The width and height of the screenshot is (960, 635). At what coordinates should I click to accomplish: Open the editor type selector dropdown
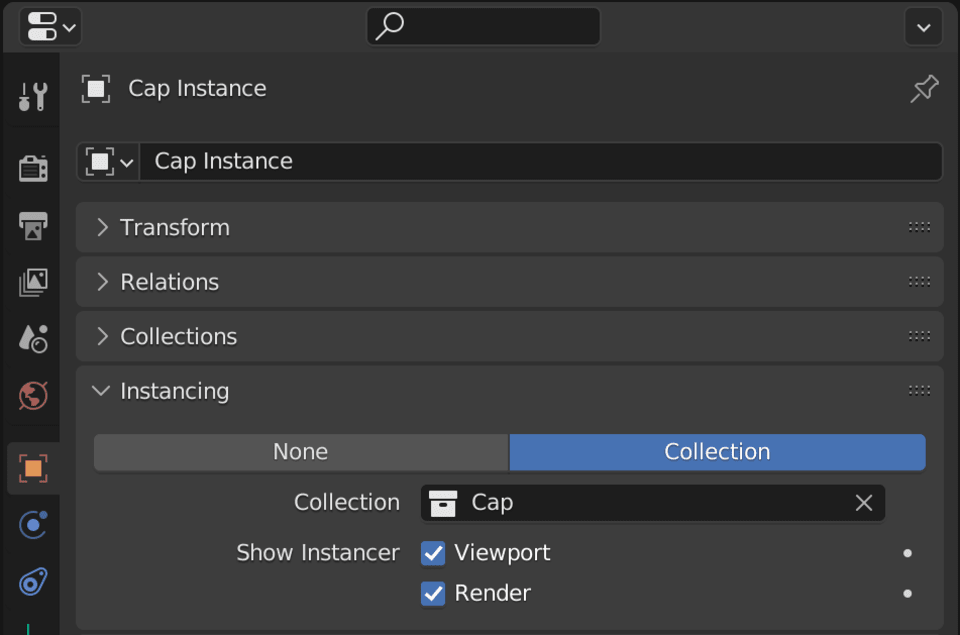[x=45, y=27]
